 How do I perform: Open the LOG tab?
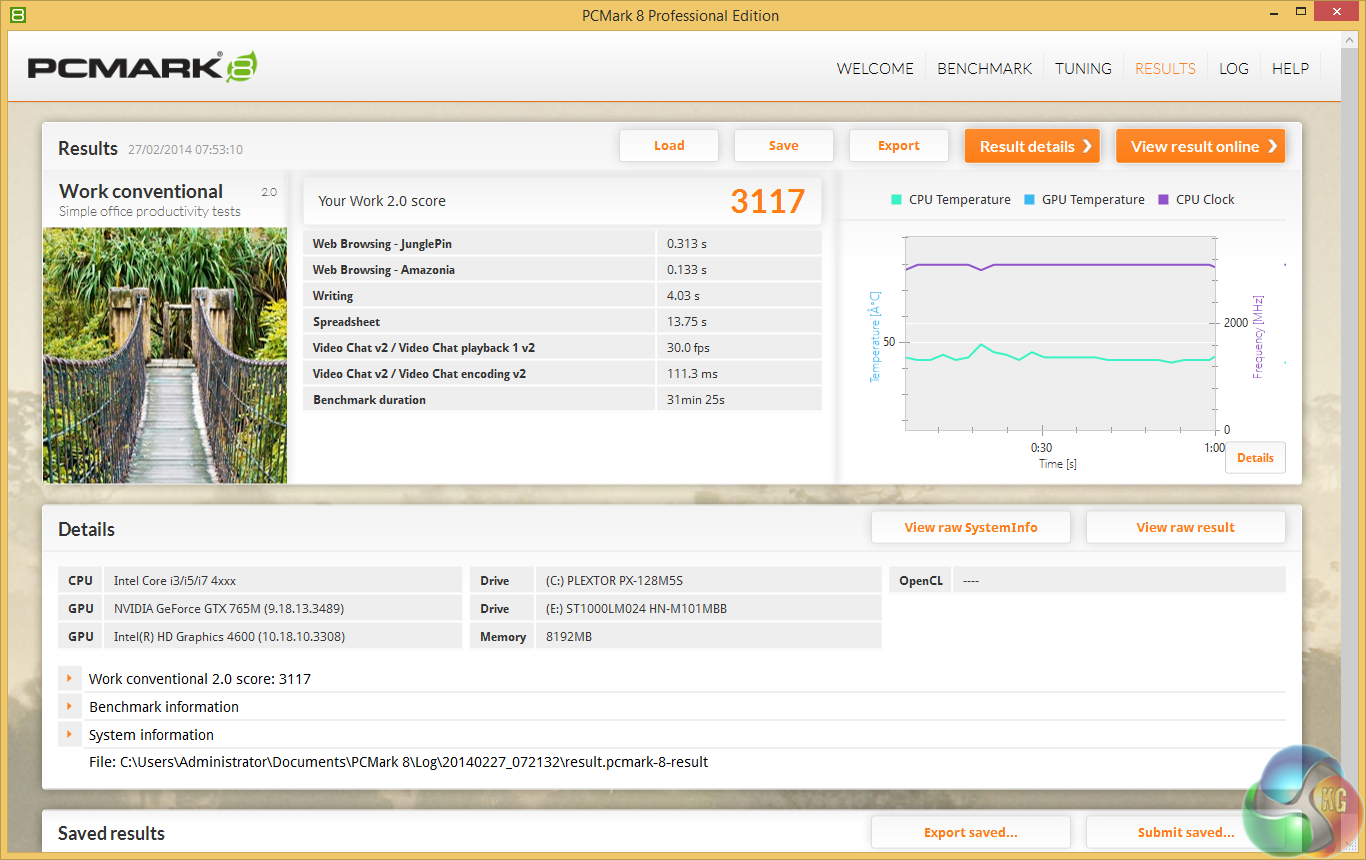tap(1233, 69)
